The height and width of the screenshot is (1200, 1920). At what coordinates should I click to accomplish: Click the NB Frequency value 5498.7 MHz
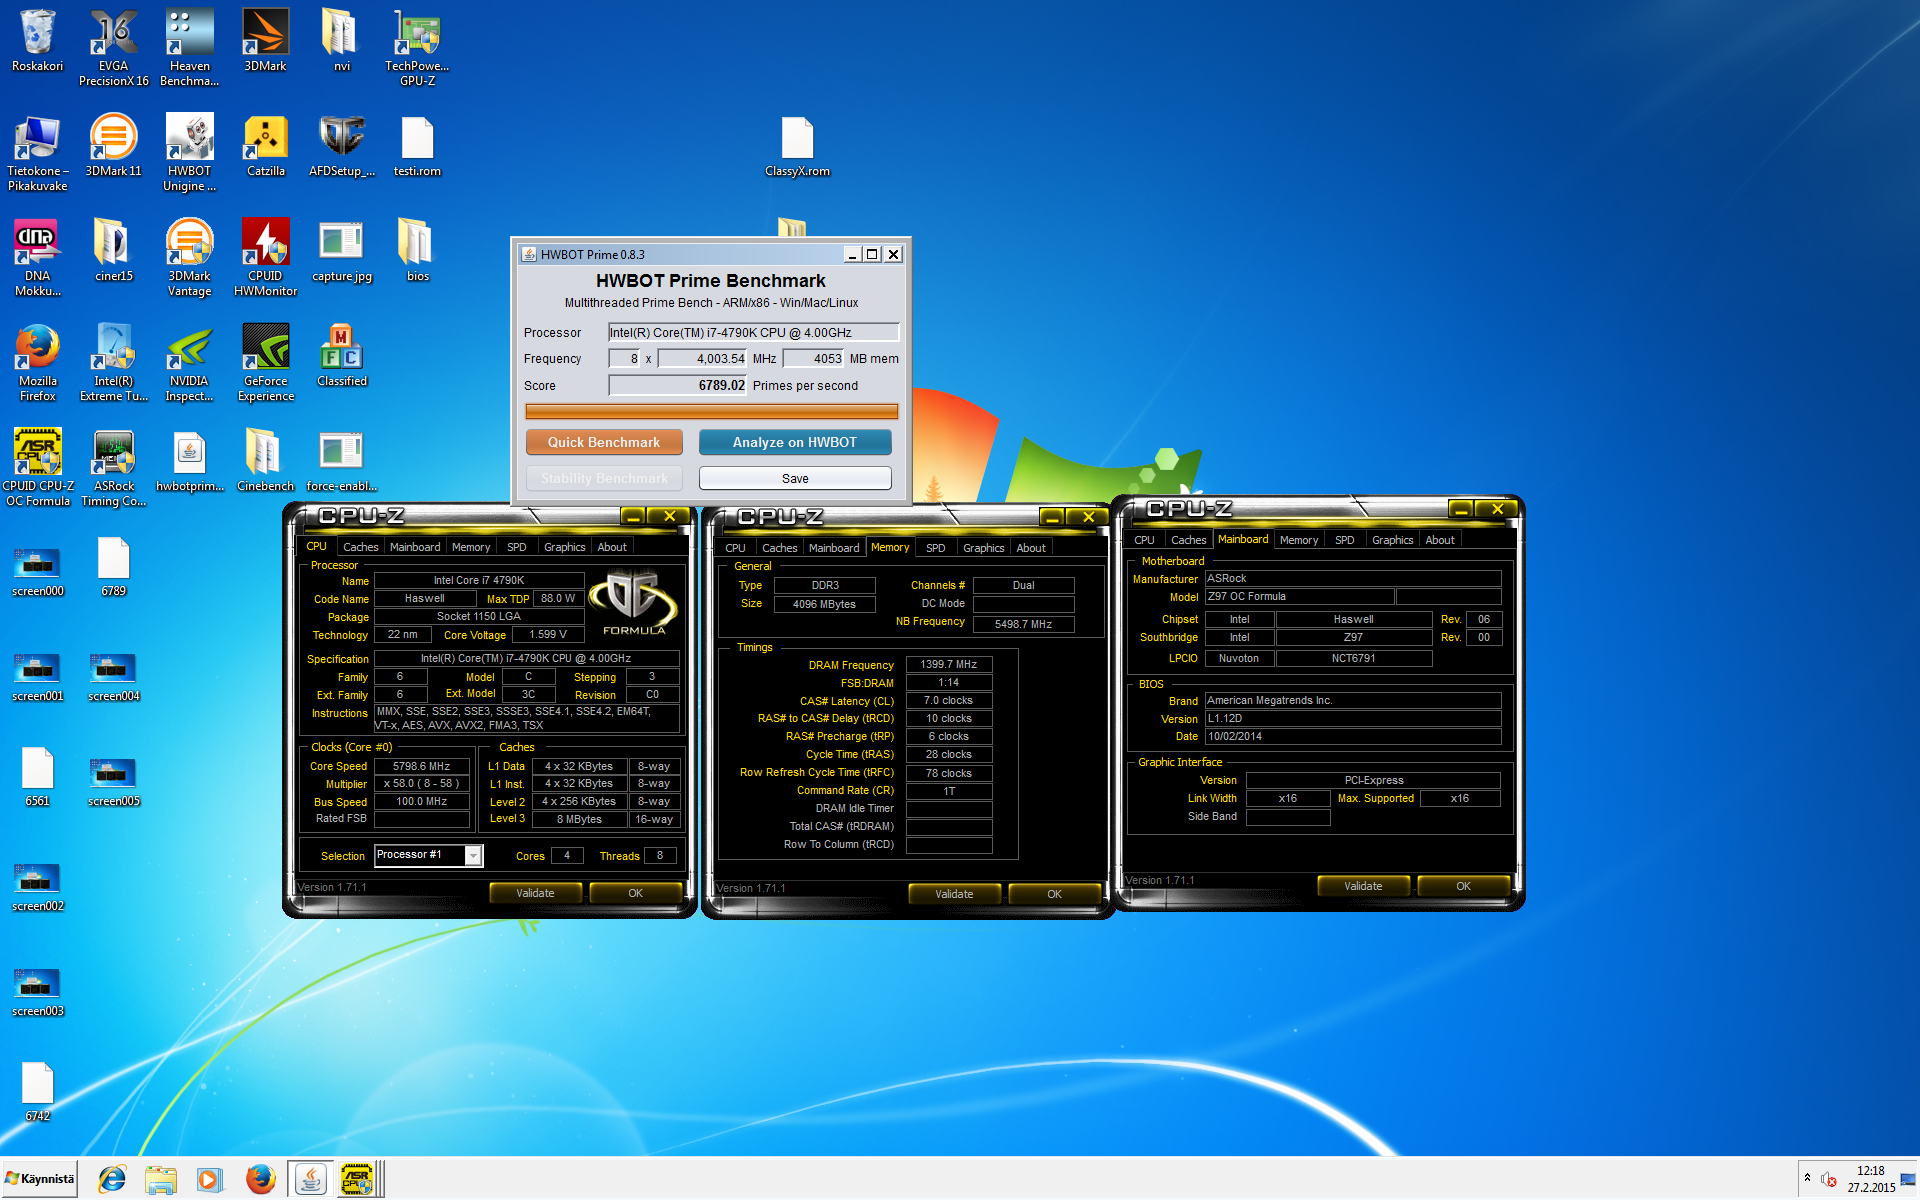pyautogui.click(x=1023, y=624)
